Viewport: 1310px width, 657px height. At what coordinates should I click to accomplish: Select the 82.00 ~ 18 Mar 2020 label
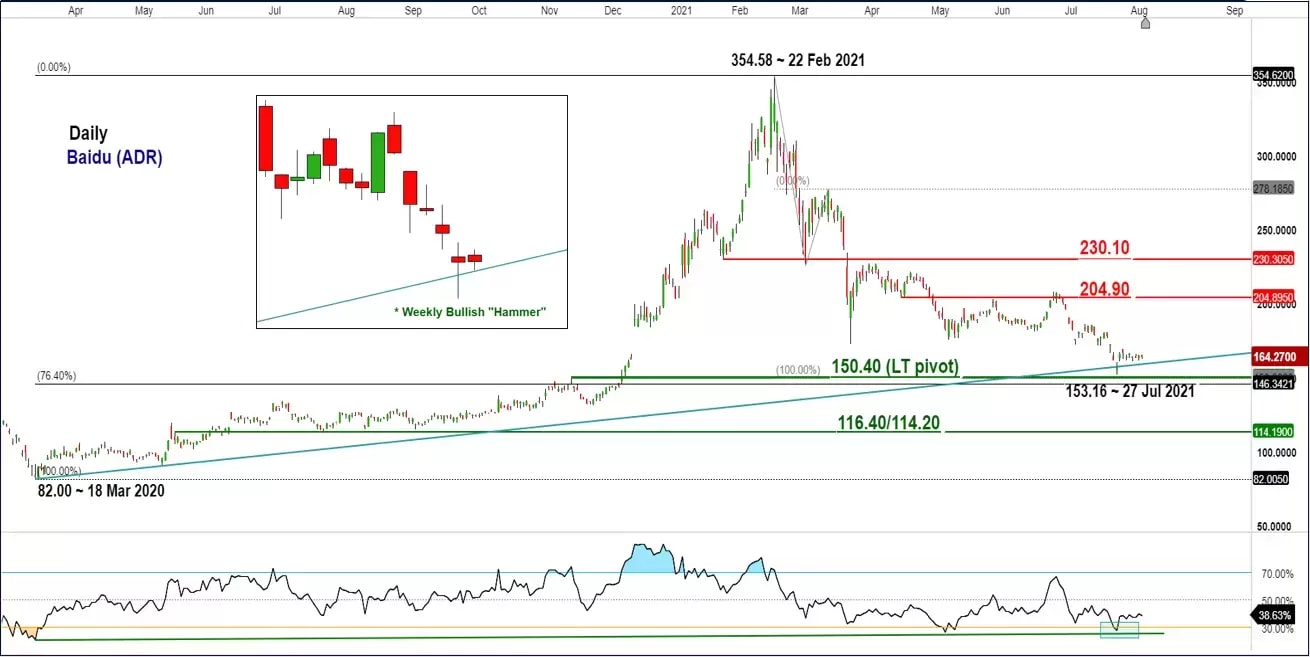tap(101, 491)
